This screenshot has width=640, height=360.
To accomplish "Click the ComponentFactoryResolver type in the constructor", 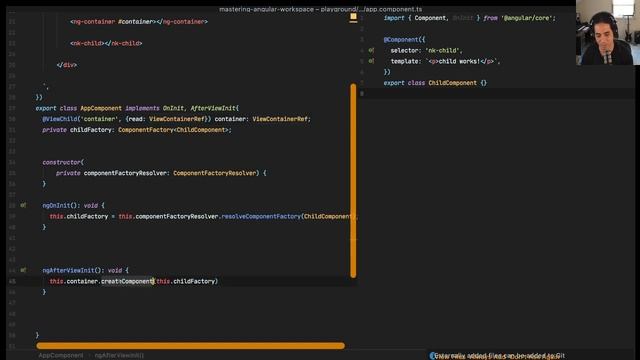I will coord(214,173).
